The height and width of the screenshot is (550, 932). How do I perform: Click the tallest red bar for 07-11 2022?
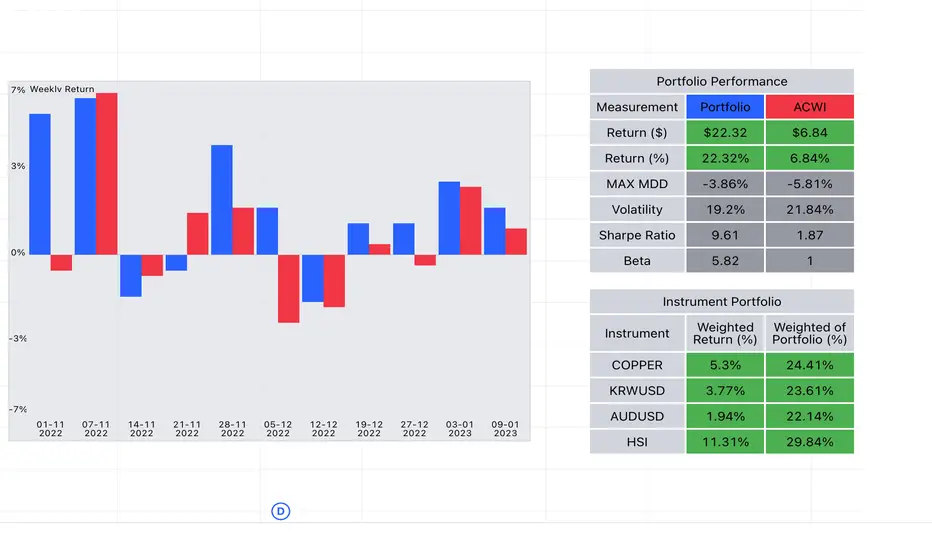[106, 174]
